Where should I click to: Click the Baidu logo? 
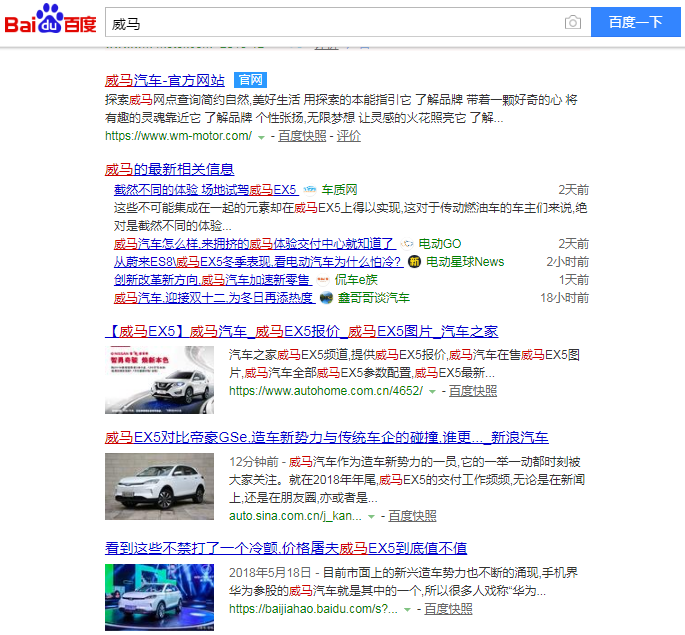(50, 19)
